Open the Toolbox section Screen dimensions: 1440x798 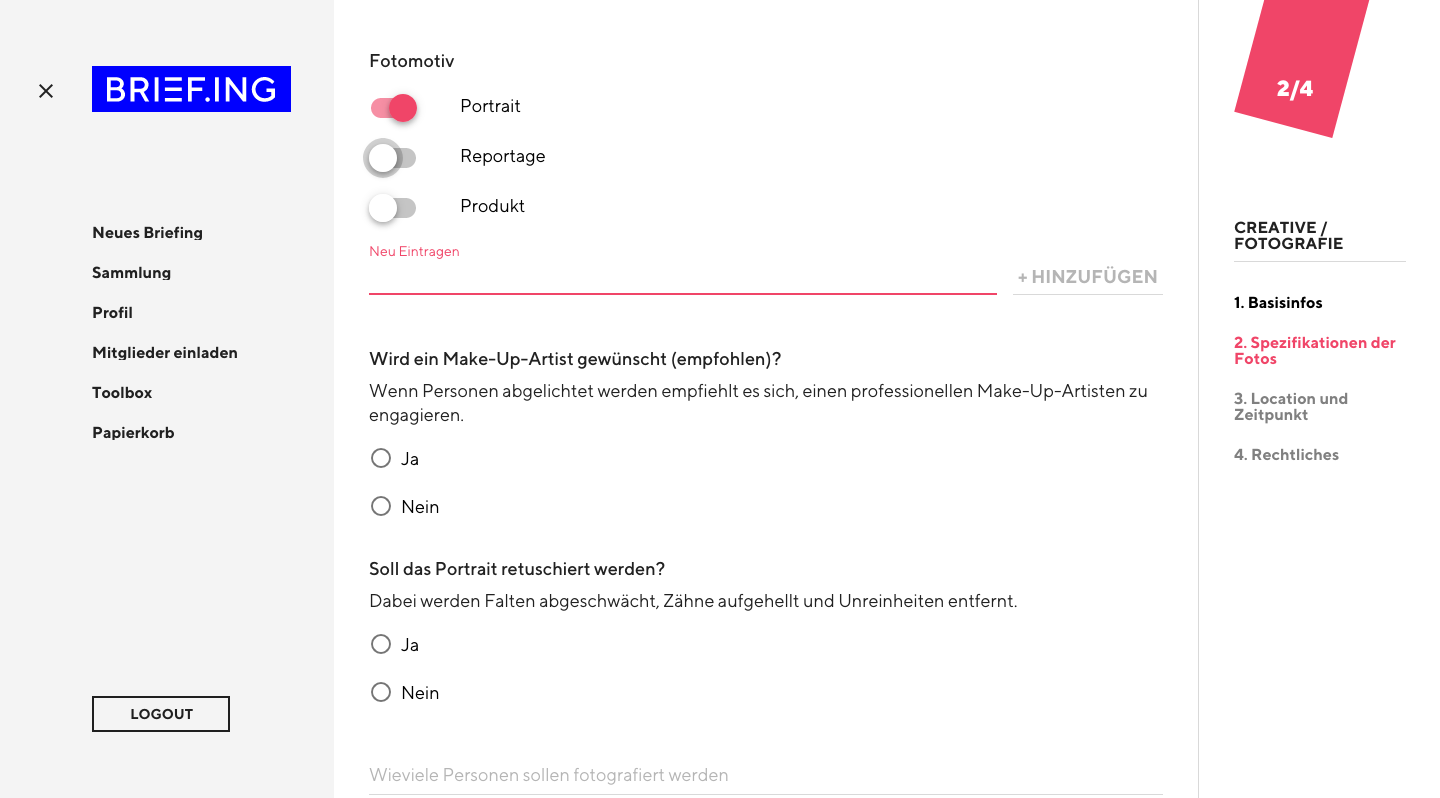click(121, 392)
